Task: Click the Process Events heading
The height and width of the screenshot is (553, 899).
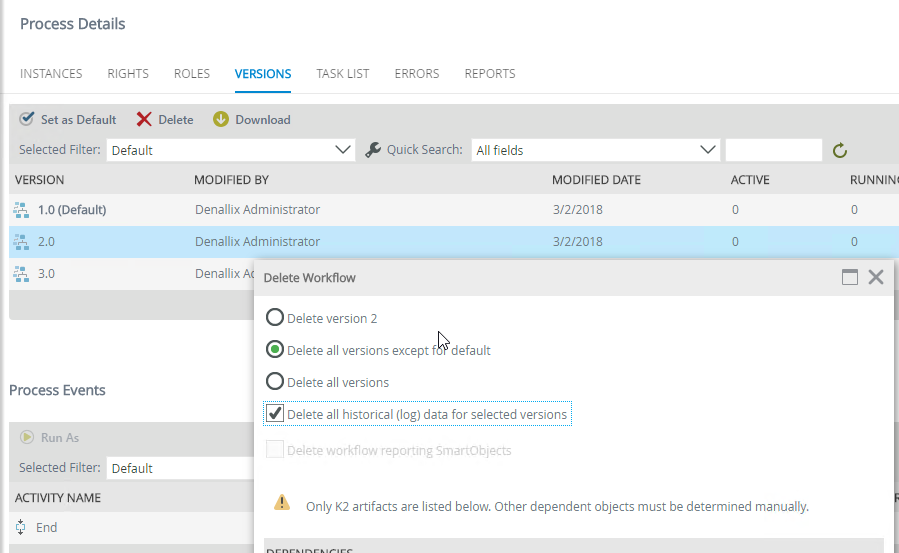Action: [x=57, y=390]
